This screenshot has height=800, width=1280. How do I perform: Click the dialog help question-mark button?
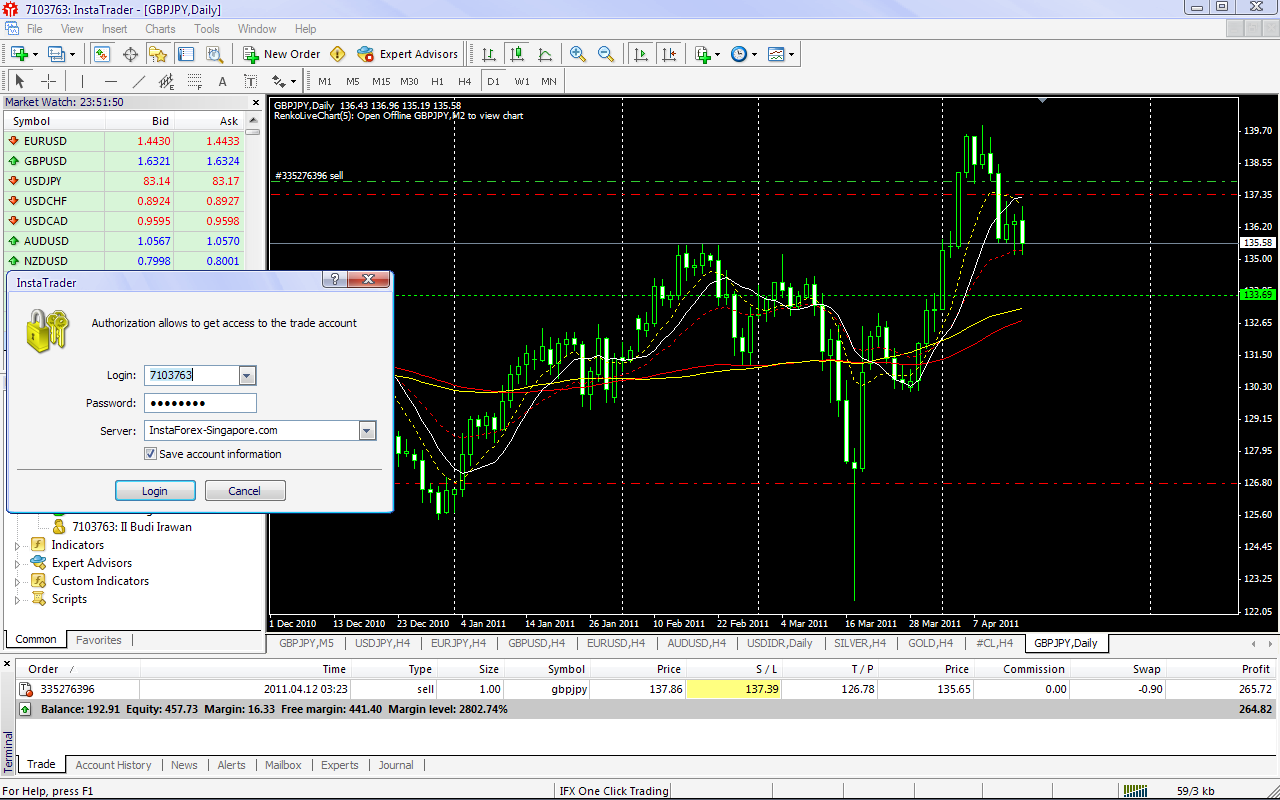click(x=335, y=280)
